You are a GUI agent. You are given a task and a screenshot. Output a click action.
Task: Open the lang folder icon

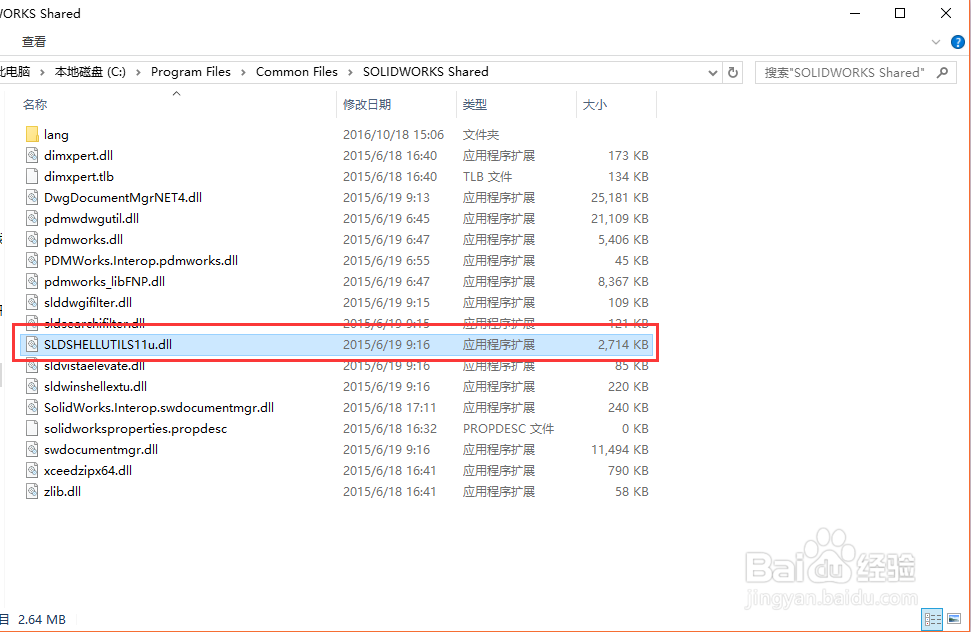[32, 134]
